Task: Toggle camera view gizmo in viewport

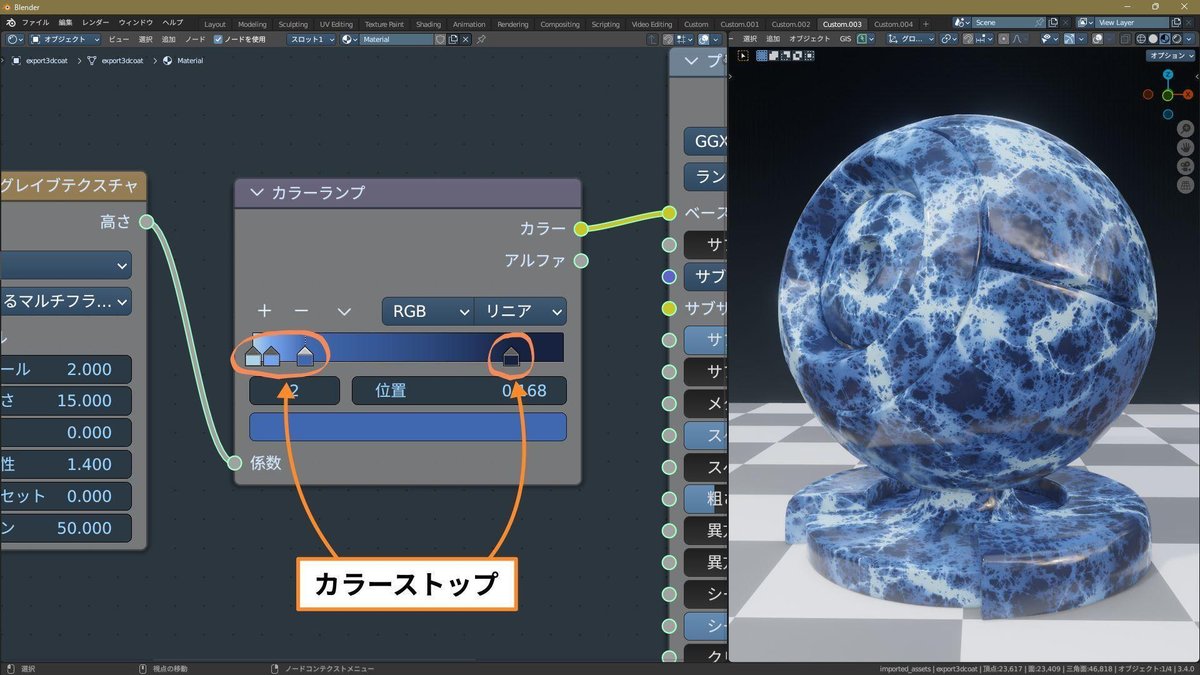Action: (1185, 166)
